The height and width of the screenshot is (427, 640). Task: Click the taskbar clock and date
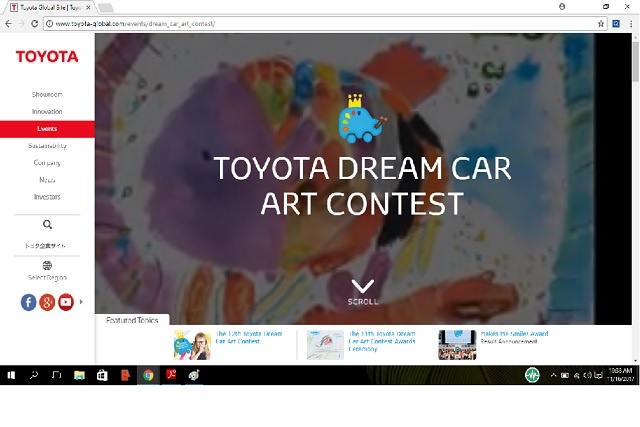click(620, 375)
